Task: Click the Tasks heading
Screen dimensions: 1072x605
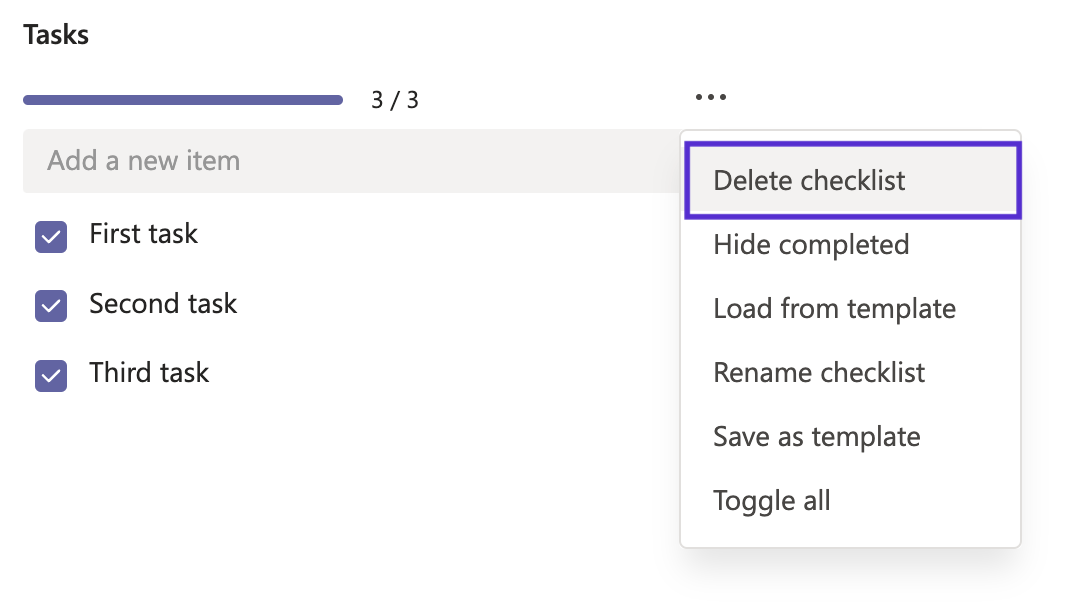Action: pos(55,34)
